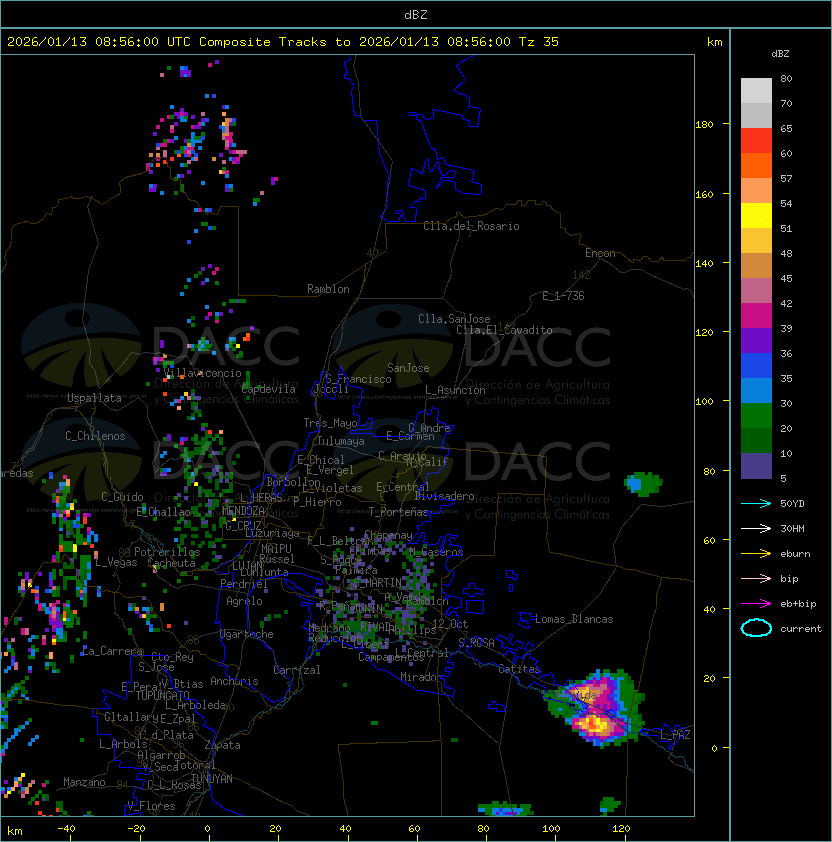Pick the light blue swatch in dBZ scale
The height and width of the screenshot is (842, 832).
(756, 391)
